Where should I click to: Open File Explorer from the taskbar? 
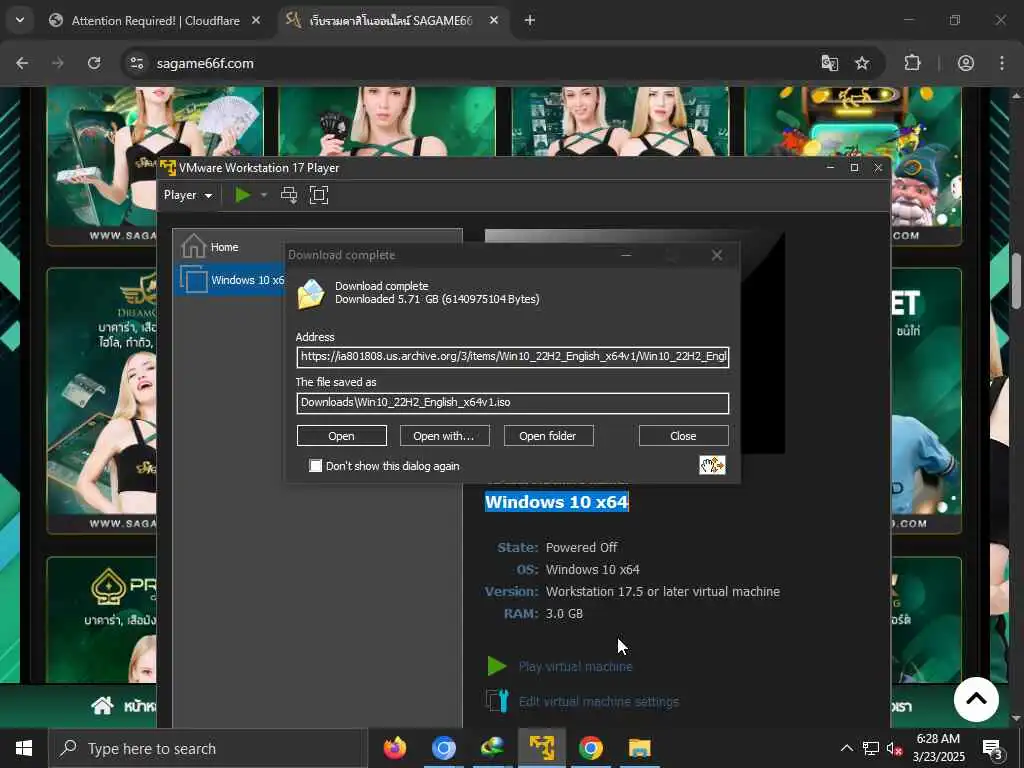coord(639,748)
